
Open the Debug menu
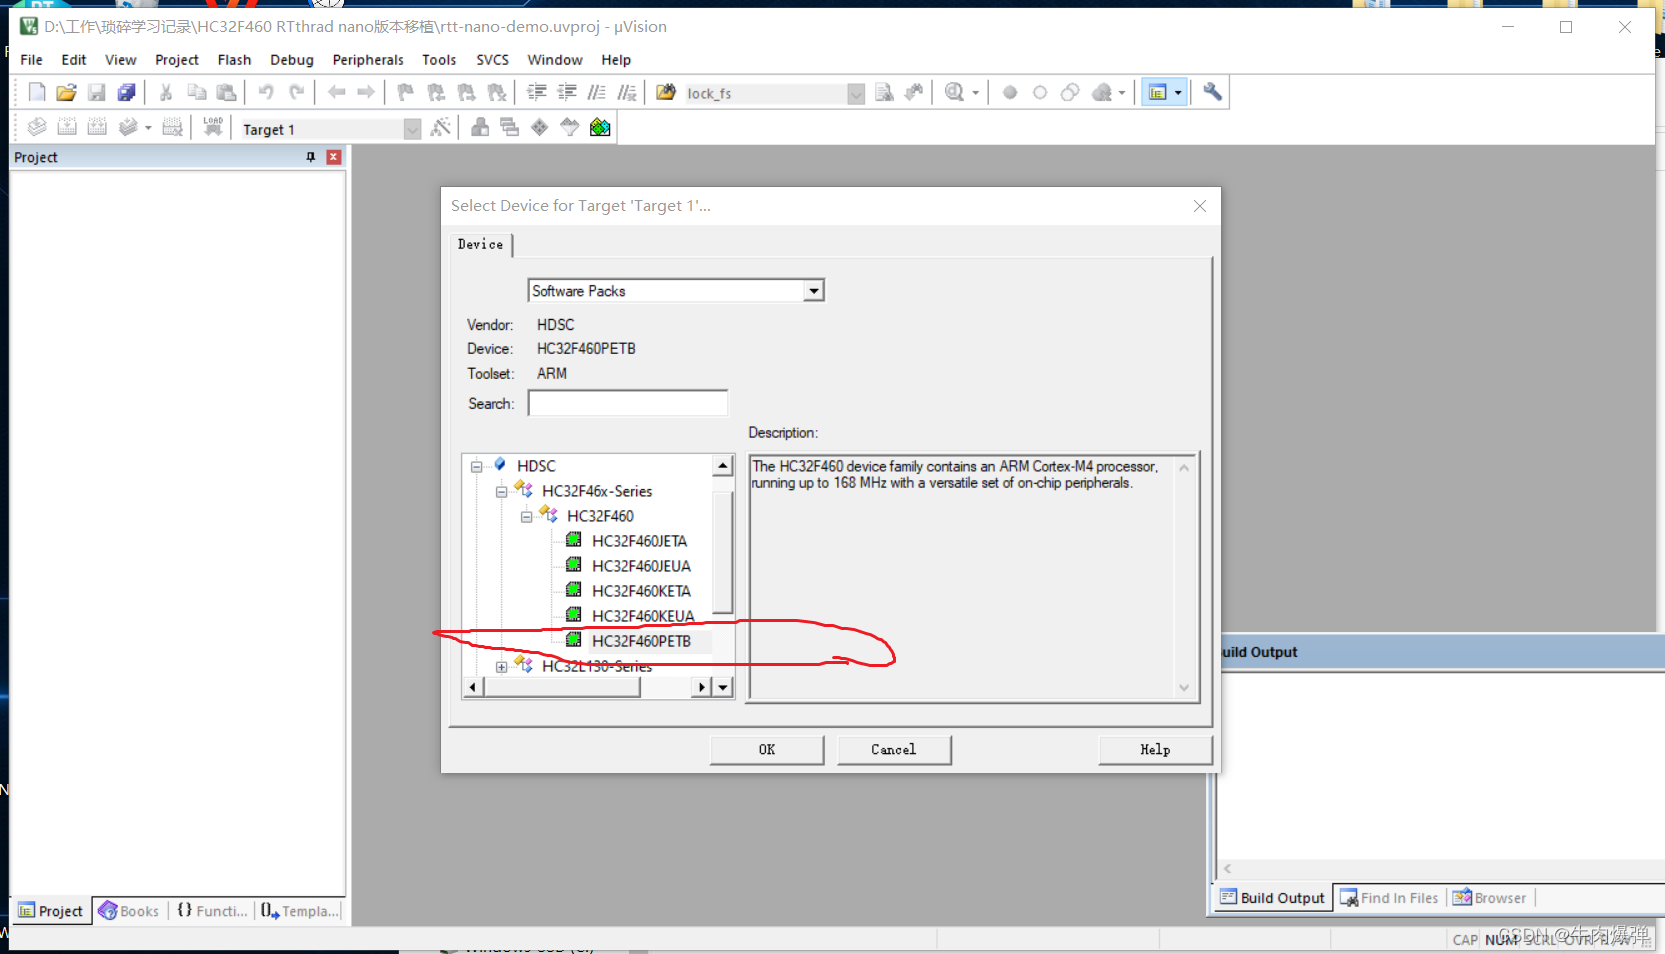(292, 60)
